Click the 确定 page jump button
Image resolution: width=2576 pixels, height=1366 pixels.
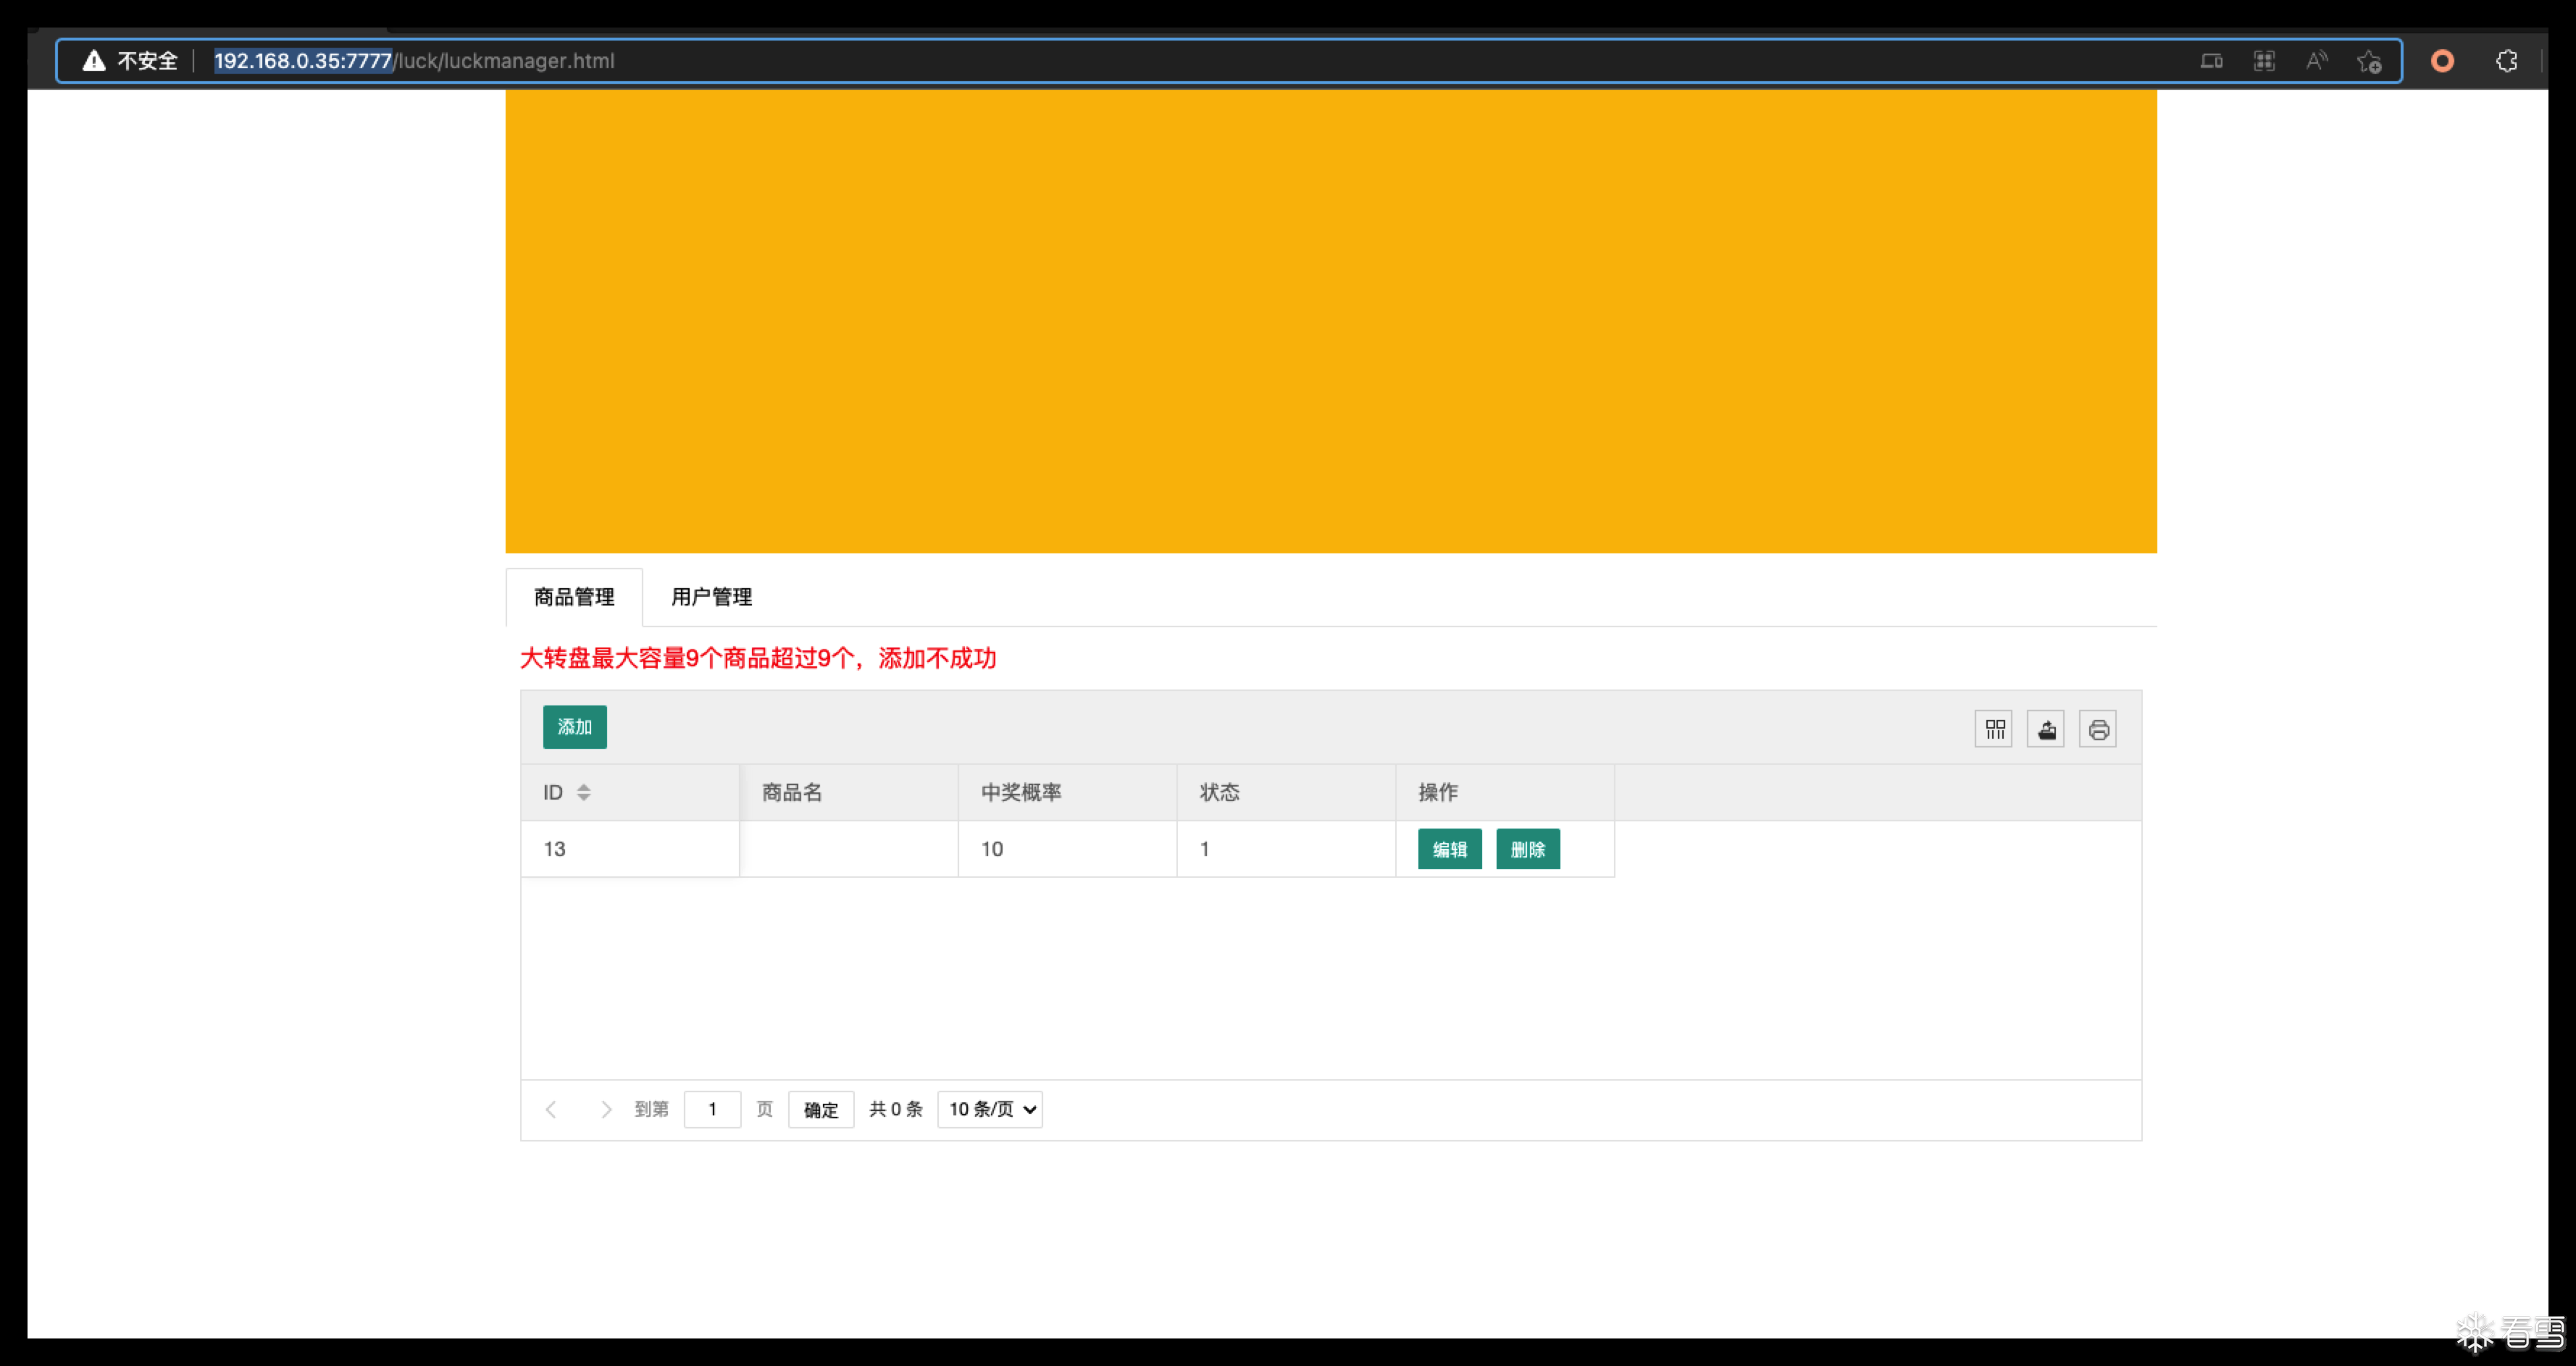[821, 1109]
